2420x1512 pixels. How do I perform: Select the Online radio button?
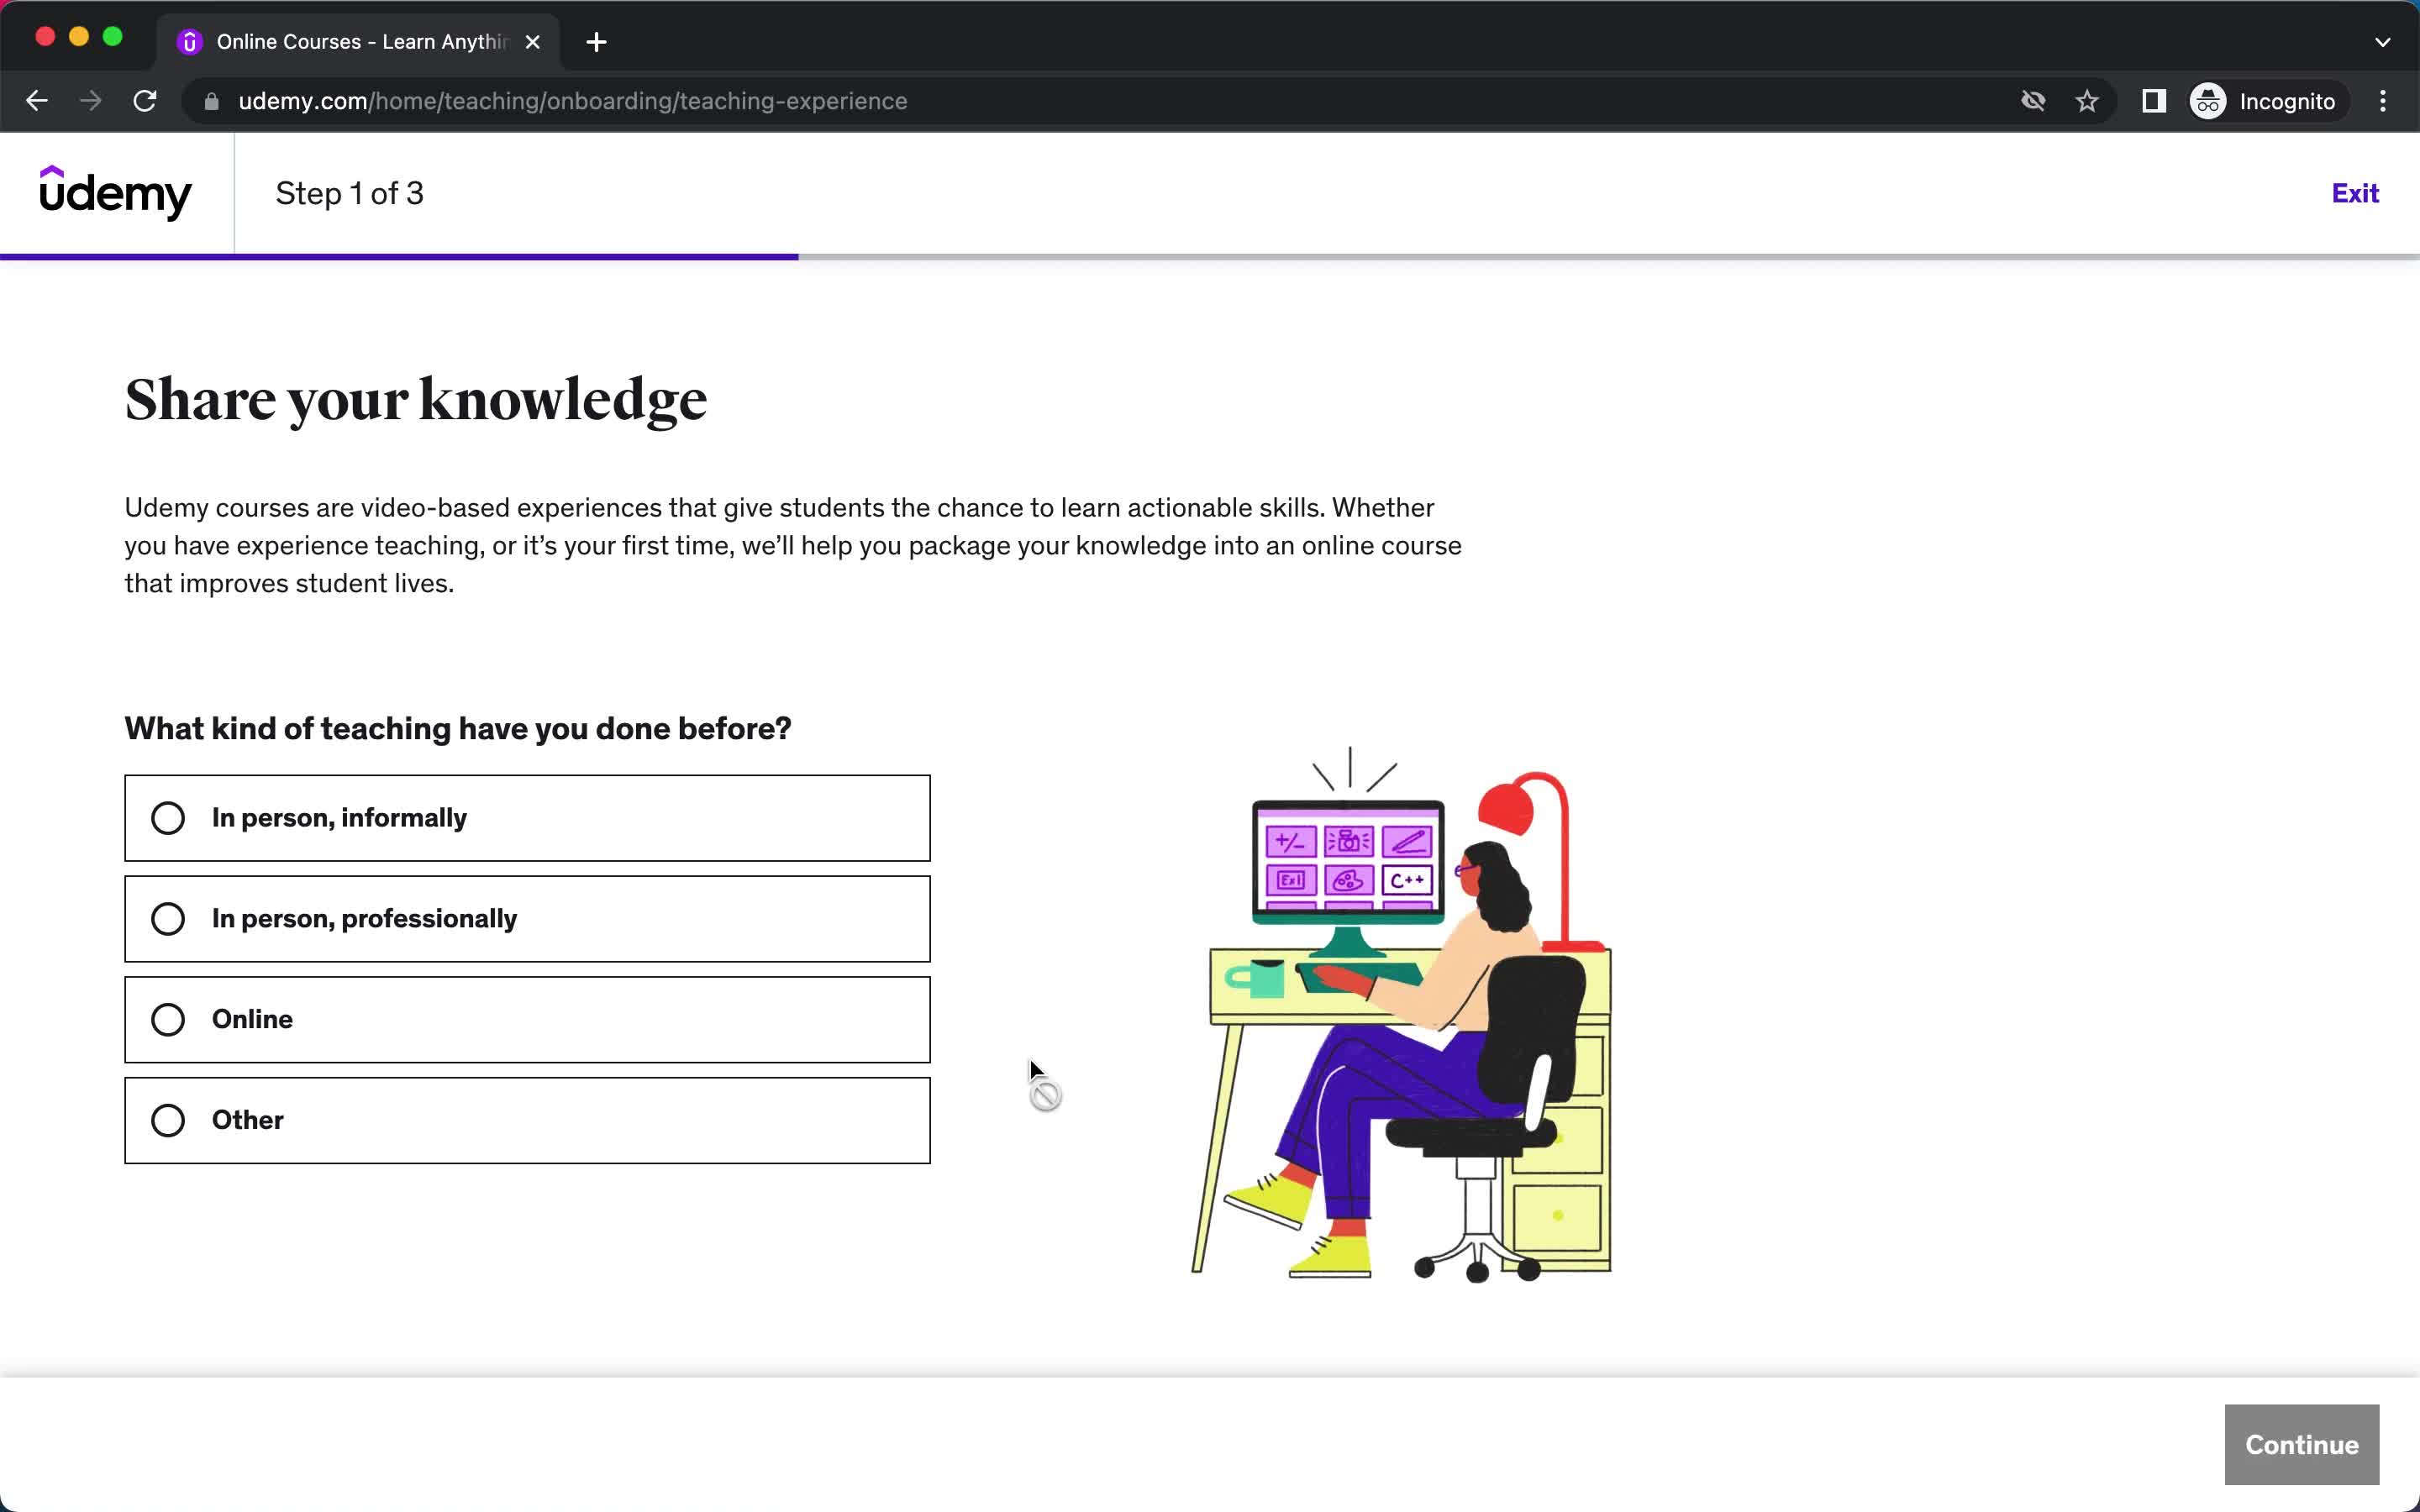pos(169,1019)
